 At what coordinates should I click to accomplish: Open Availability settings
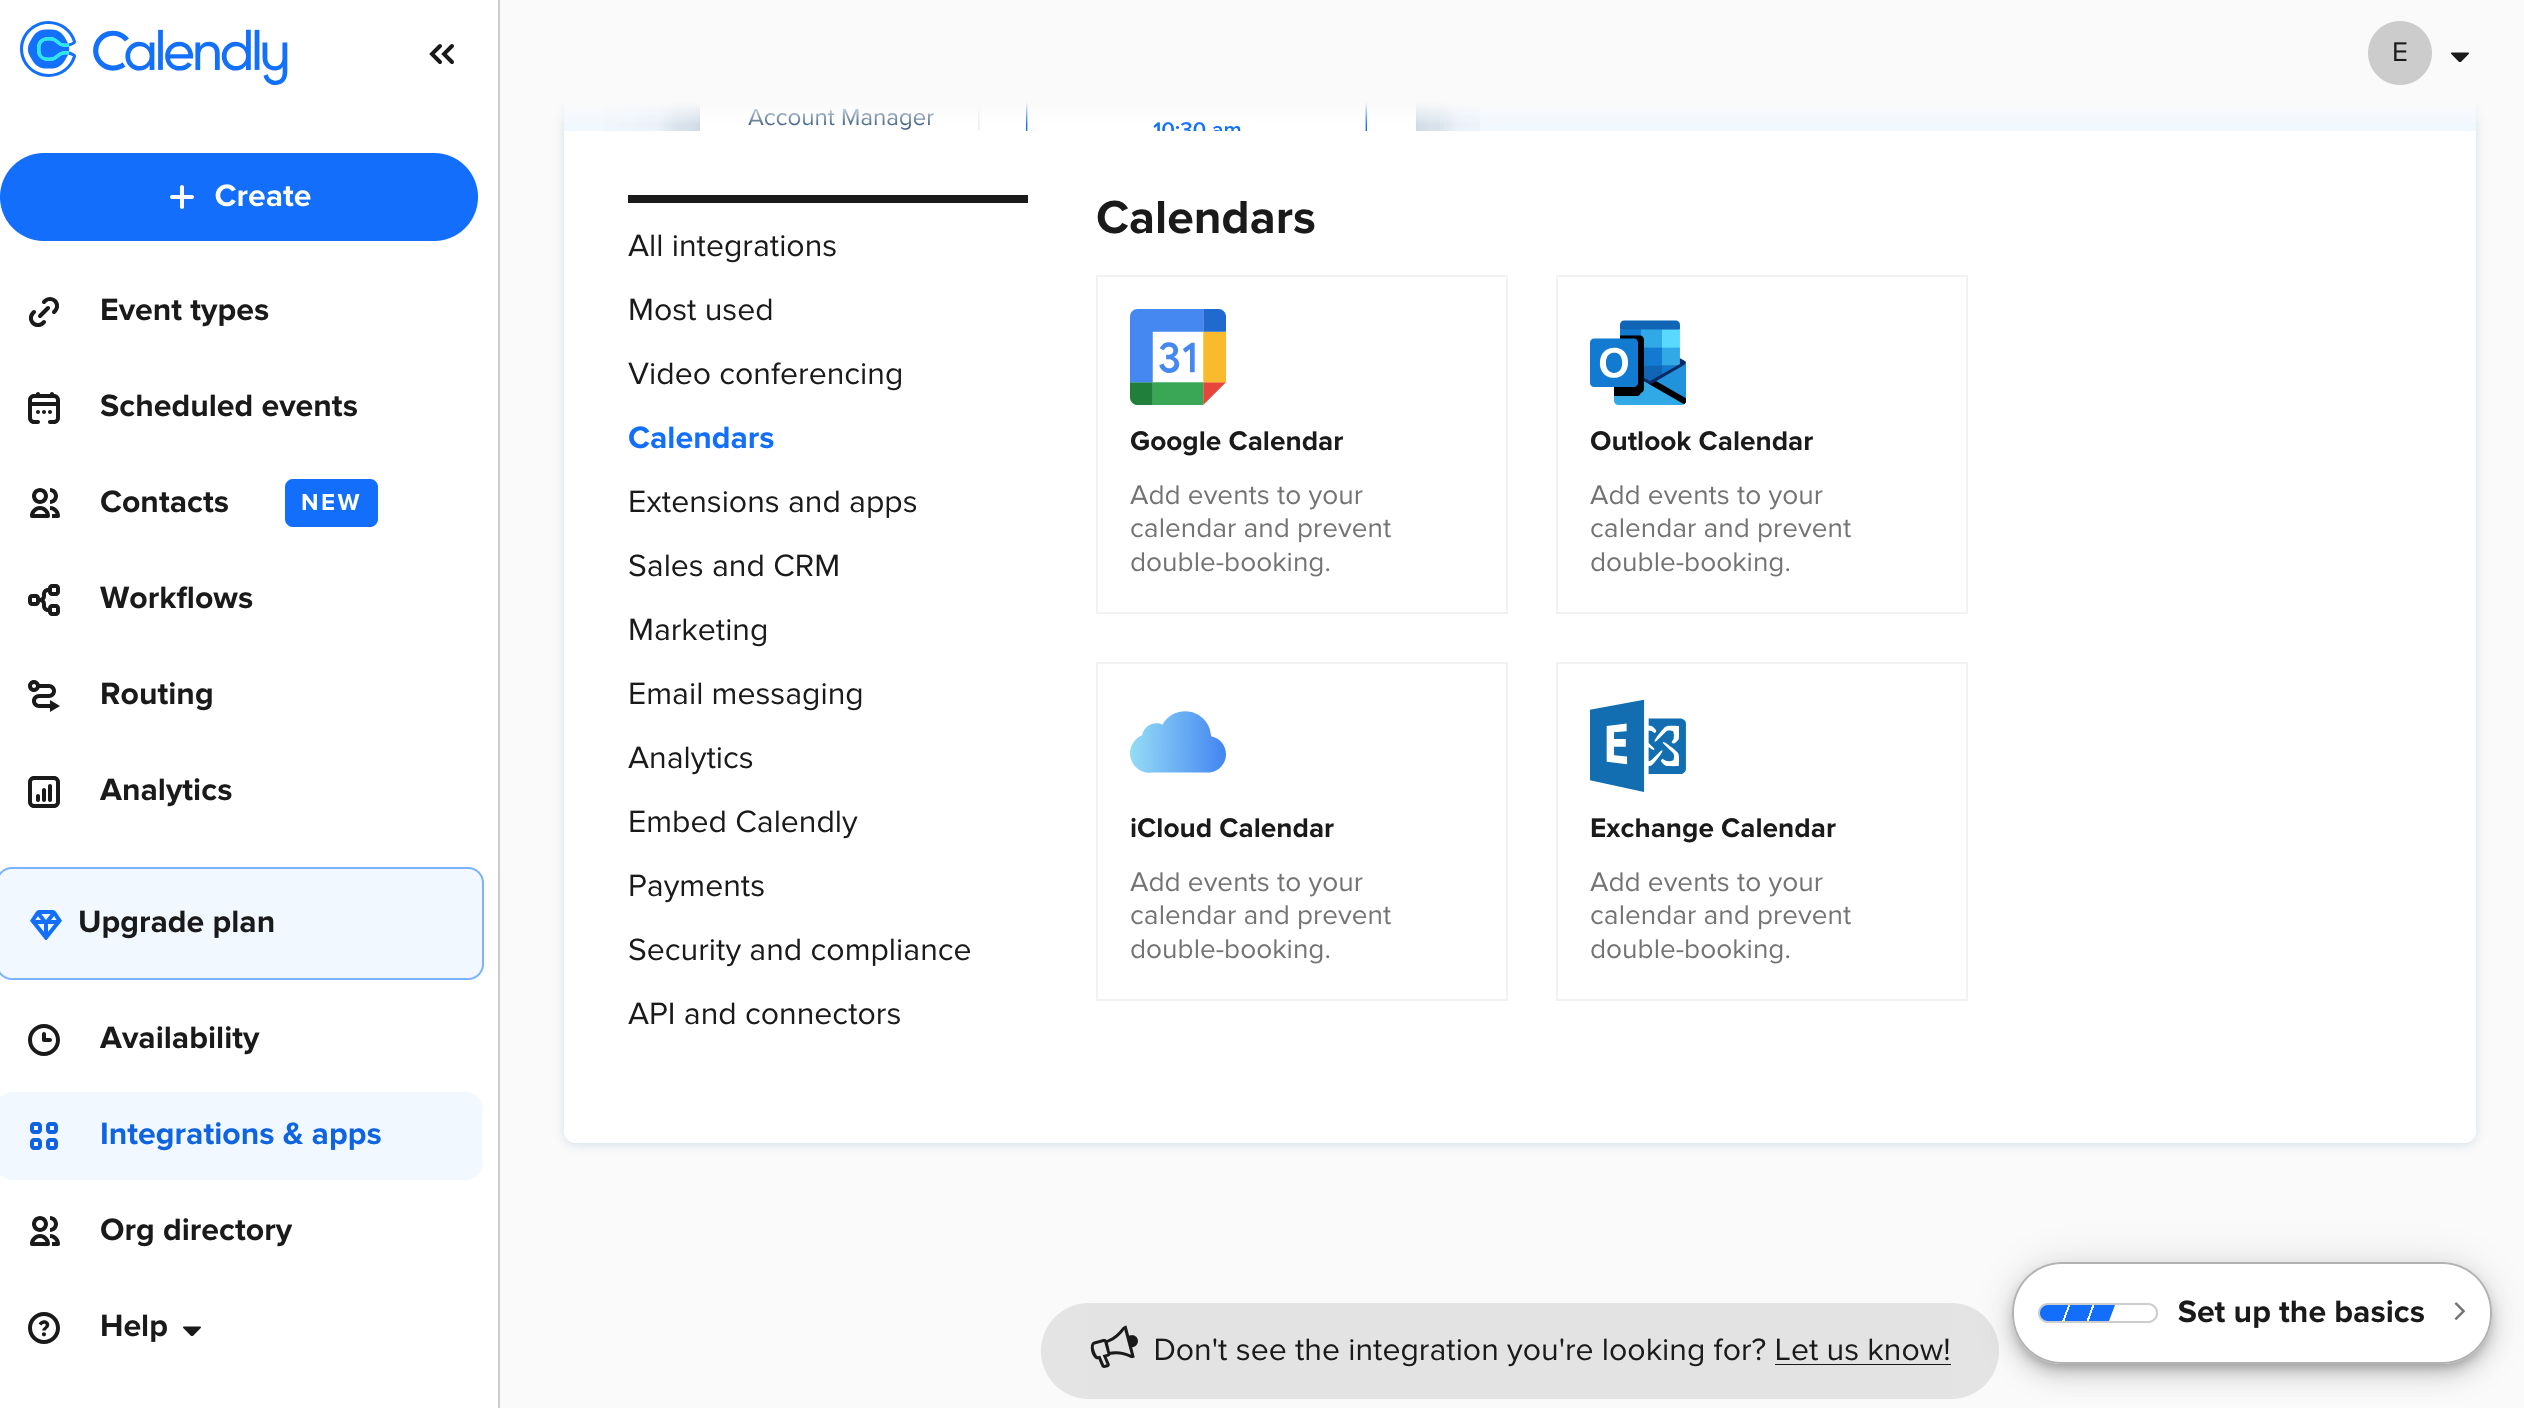(179, 1038)
